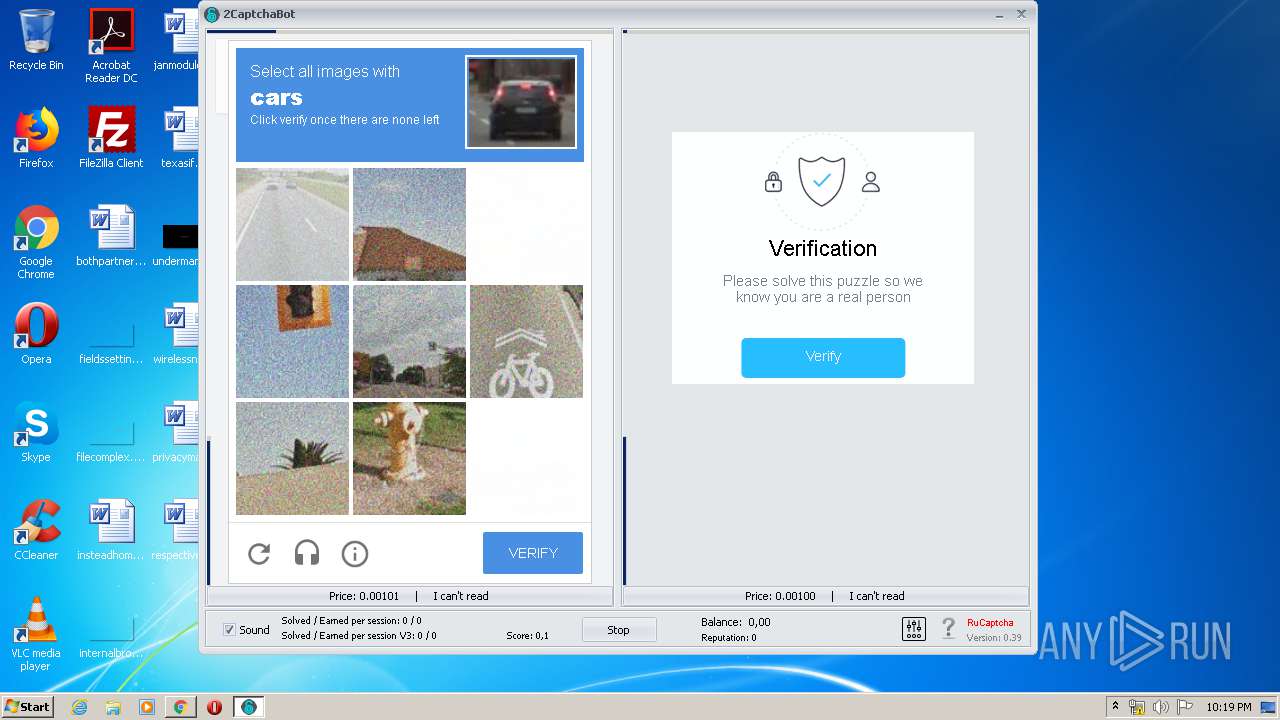Click the question mark help icon

click(x=948, y=628)
